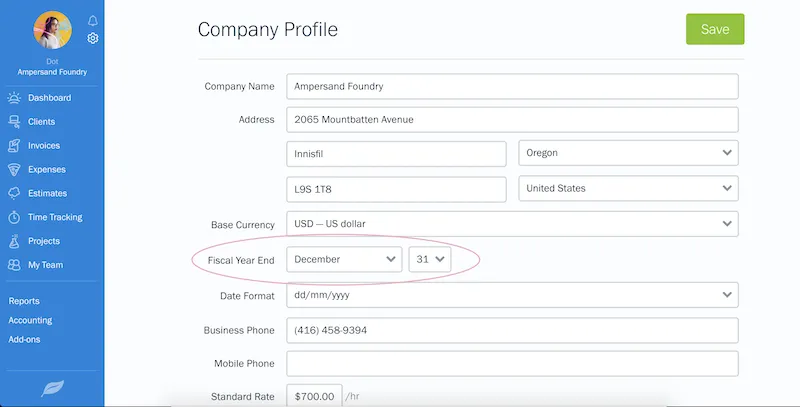Open settings via the gear icon
800x407 pixels.
pos(93,38)
